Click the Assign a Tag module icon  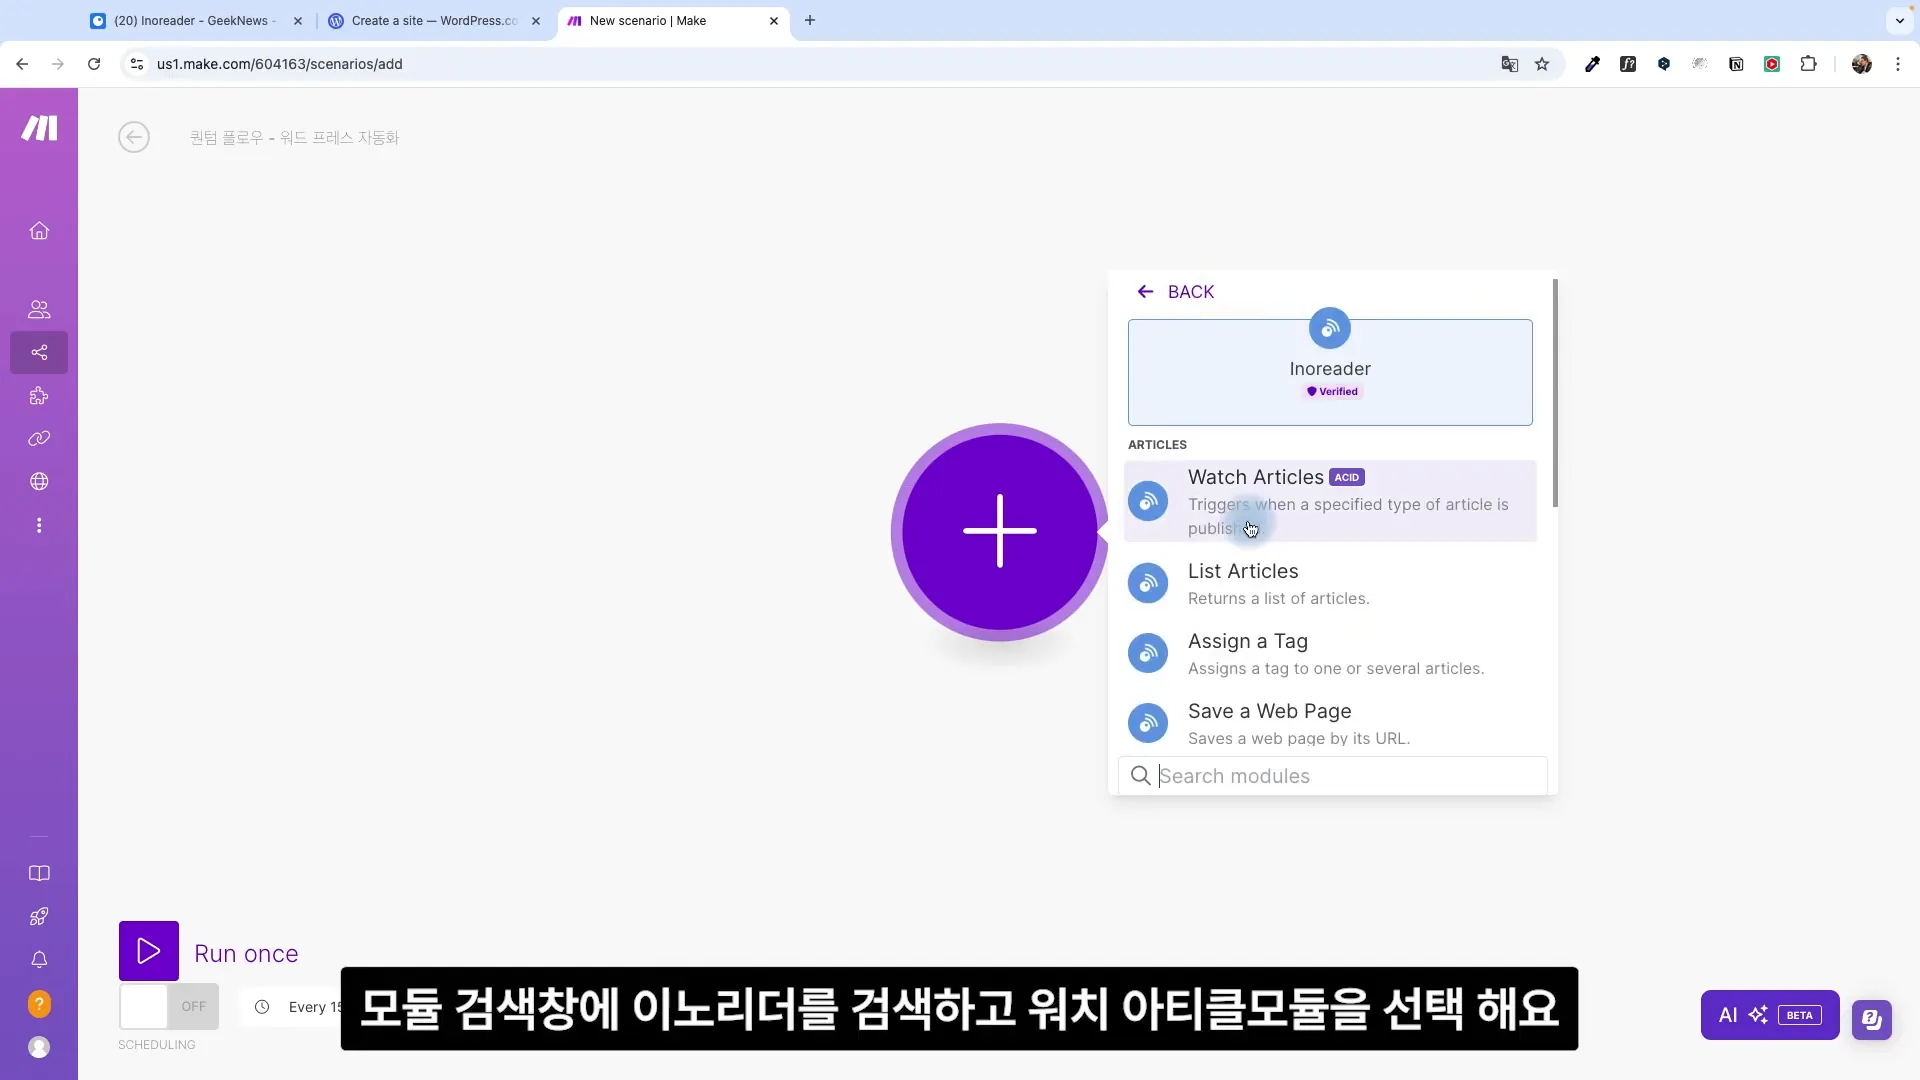pos(1147,653)
